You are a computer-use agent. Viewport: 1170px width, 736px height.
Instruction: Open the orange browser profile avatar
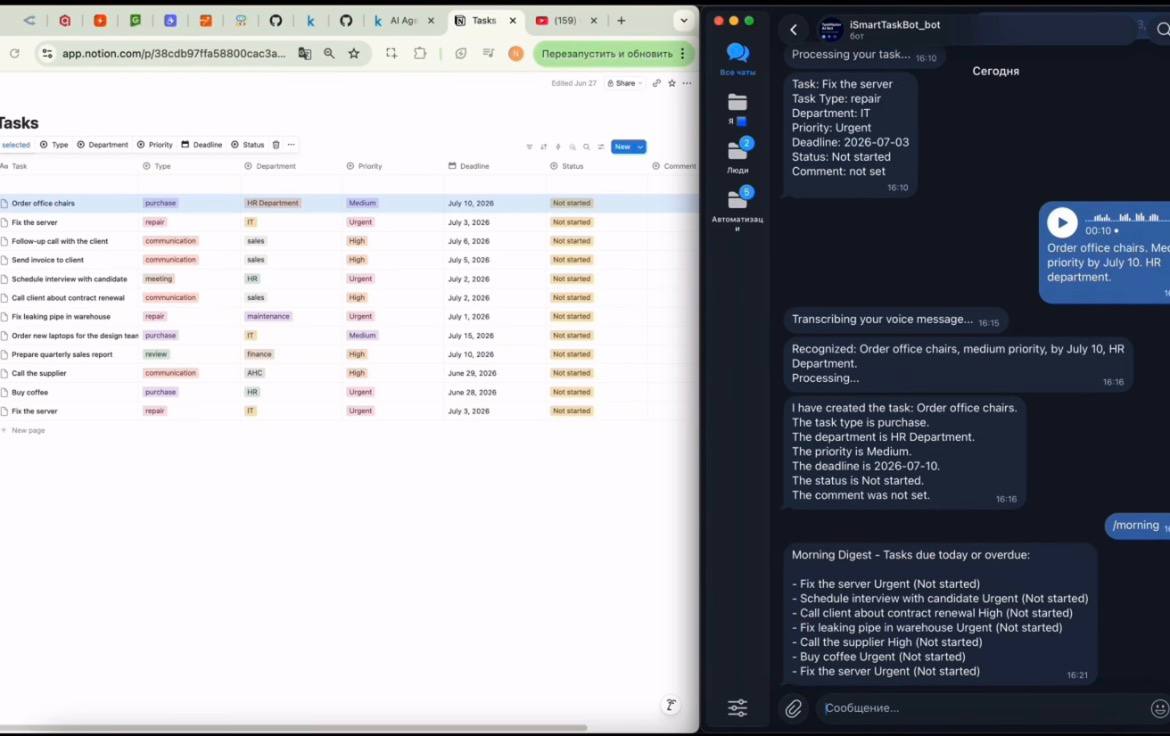516,53
